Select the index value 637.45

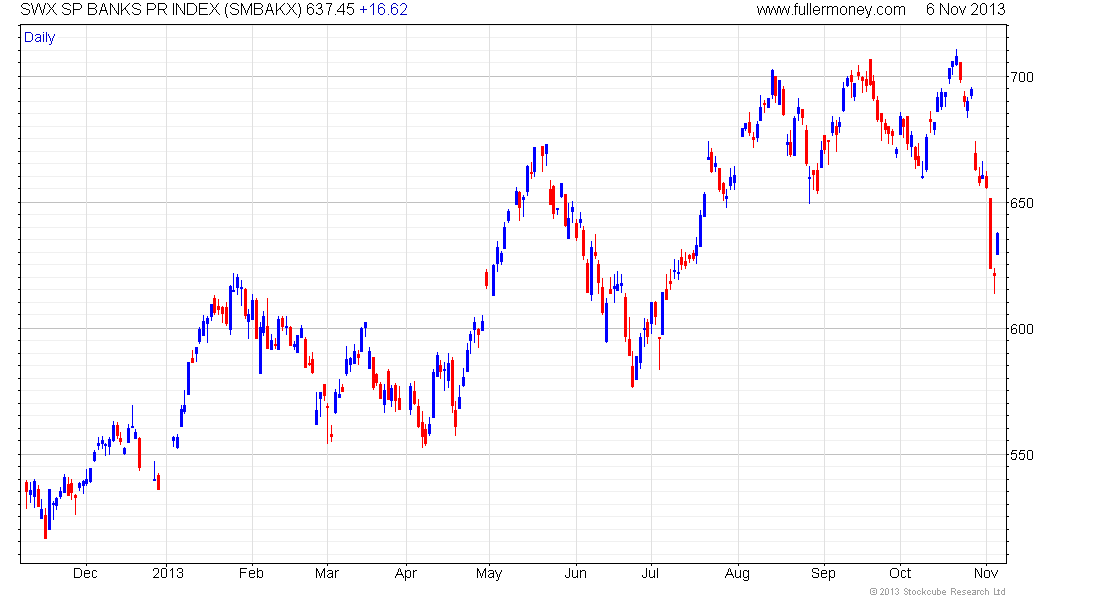click(330, 10)
